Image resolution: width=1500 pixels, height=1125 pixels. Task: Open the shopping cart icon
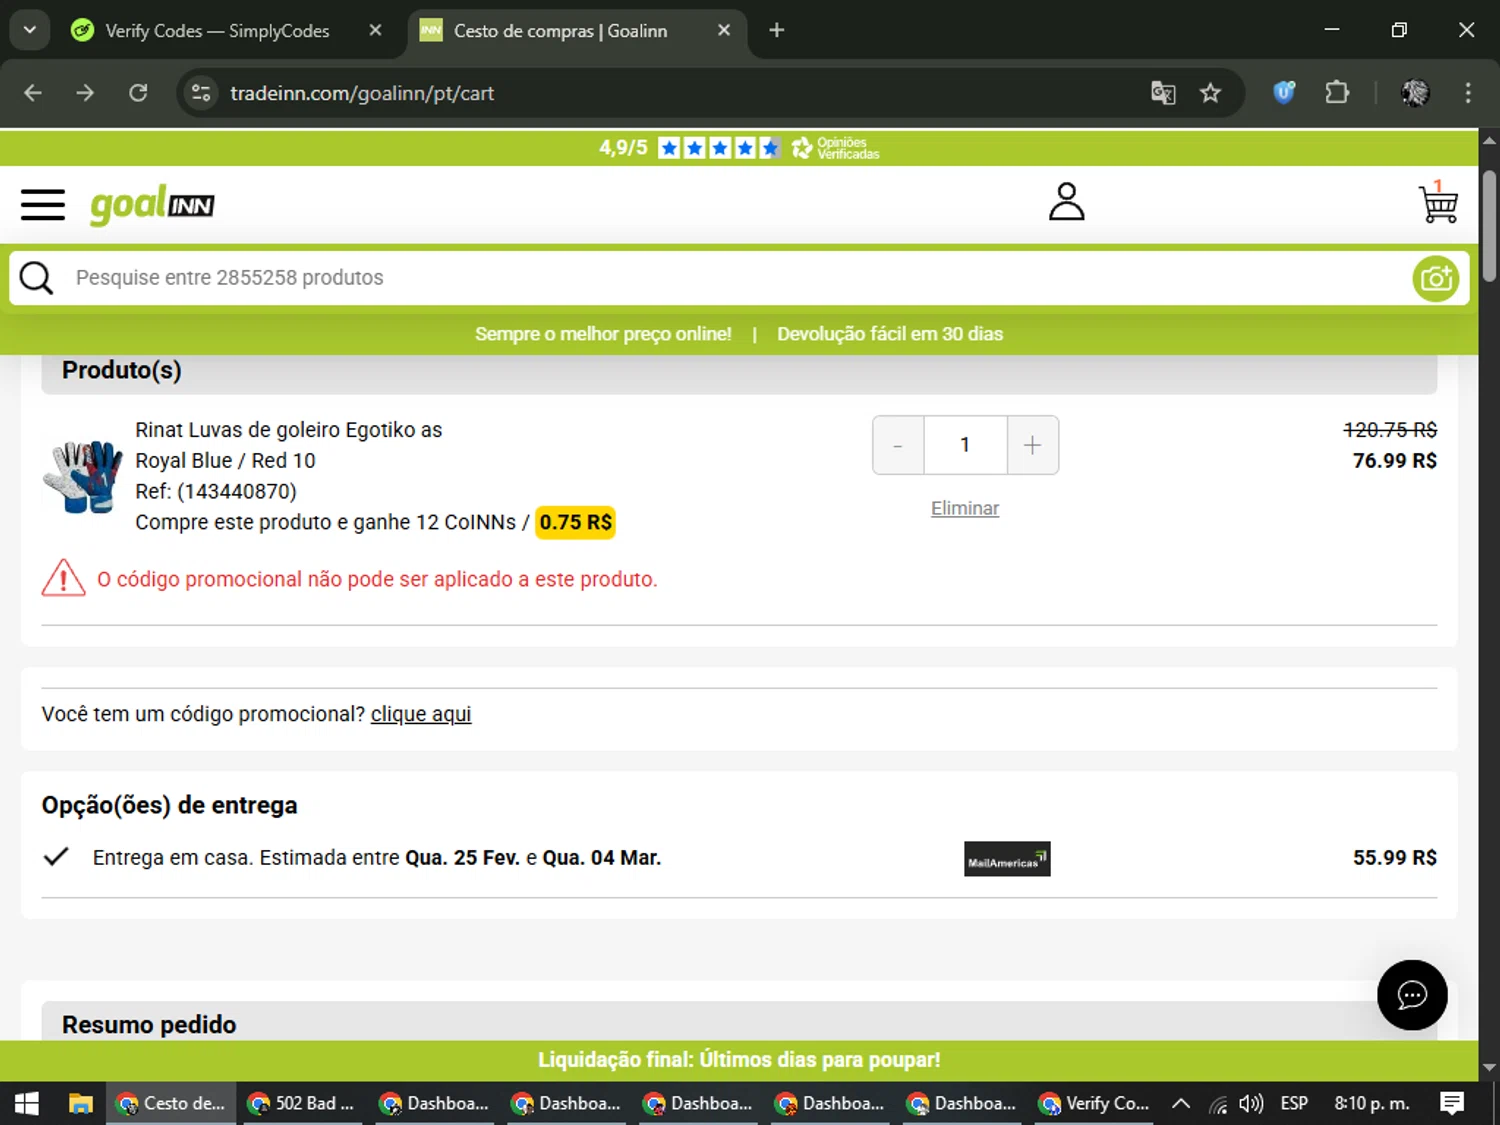pos(1438,202)
